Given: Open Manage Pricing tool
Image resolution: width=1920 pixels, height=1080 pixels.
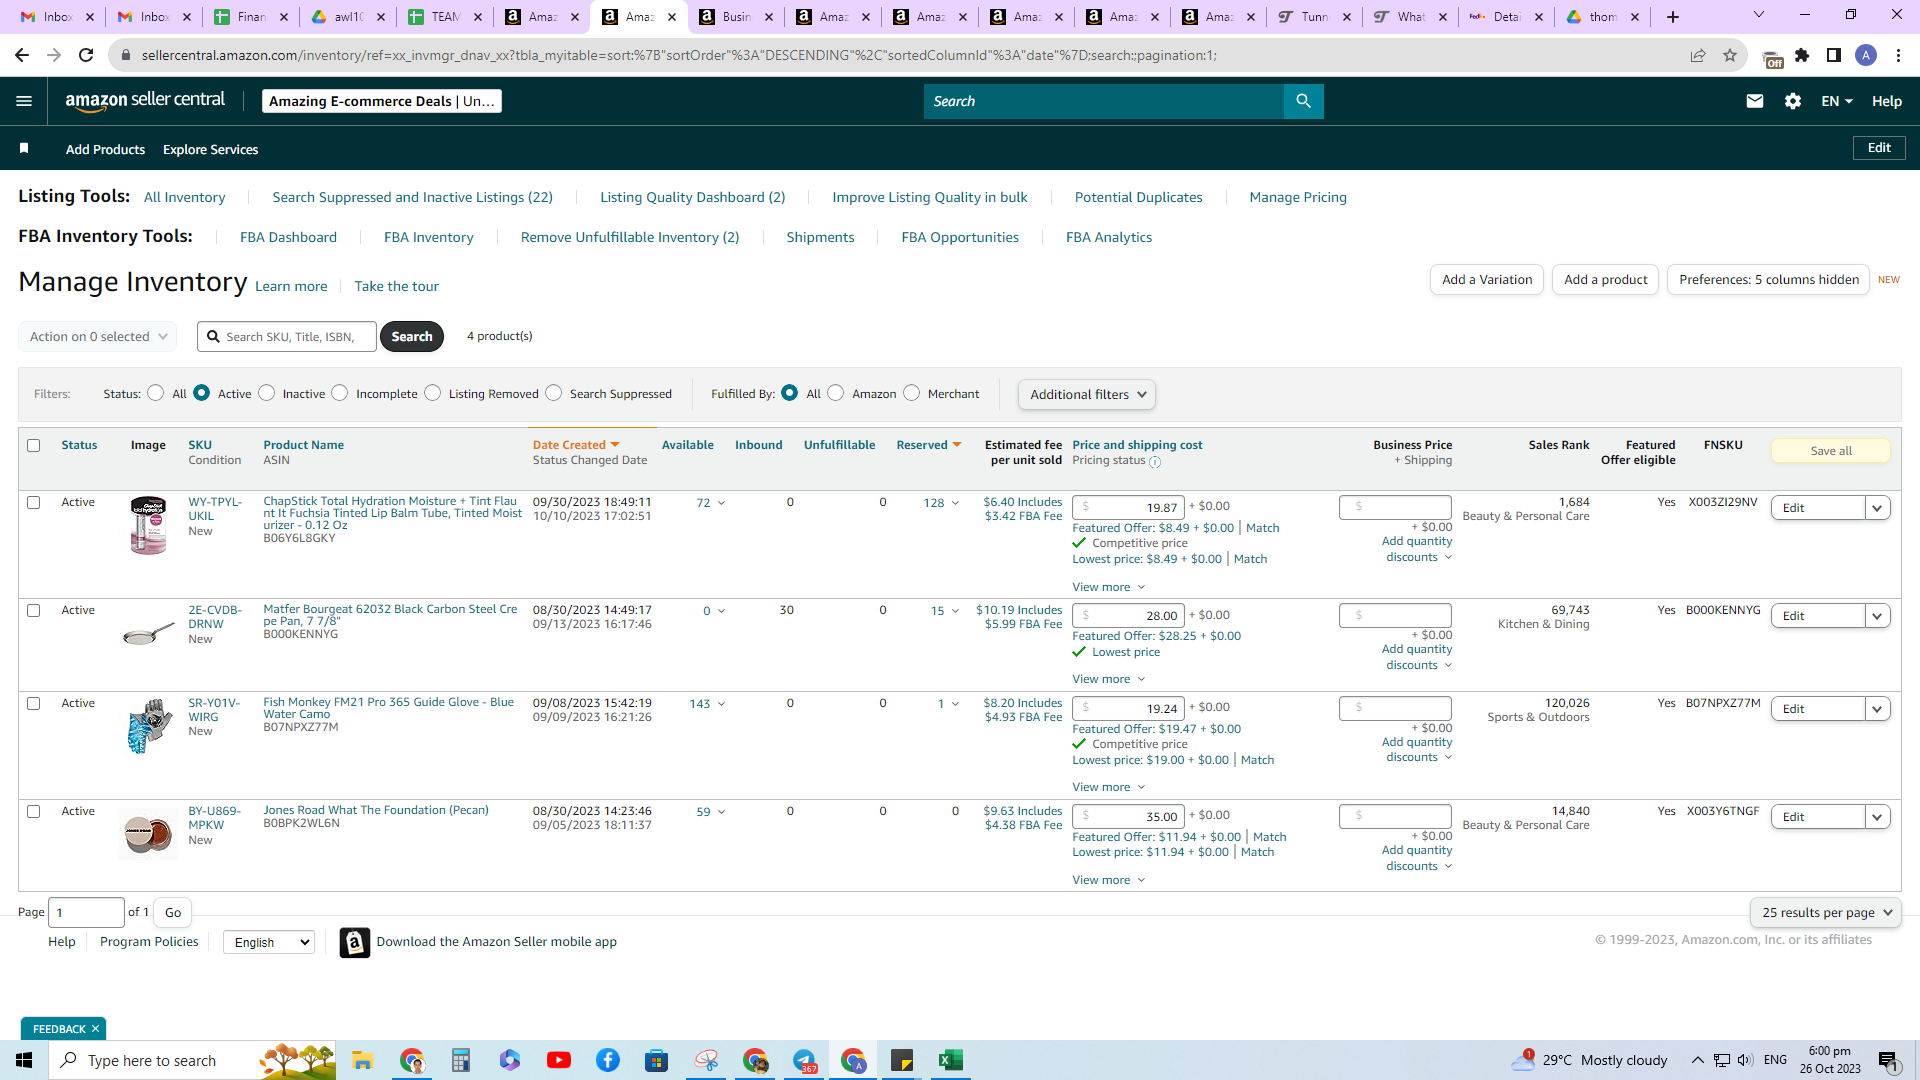Looking at the screenshot, I should [1298, 197].
